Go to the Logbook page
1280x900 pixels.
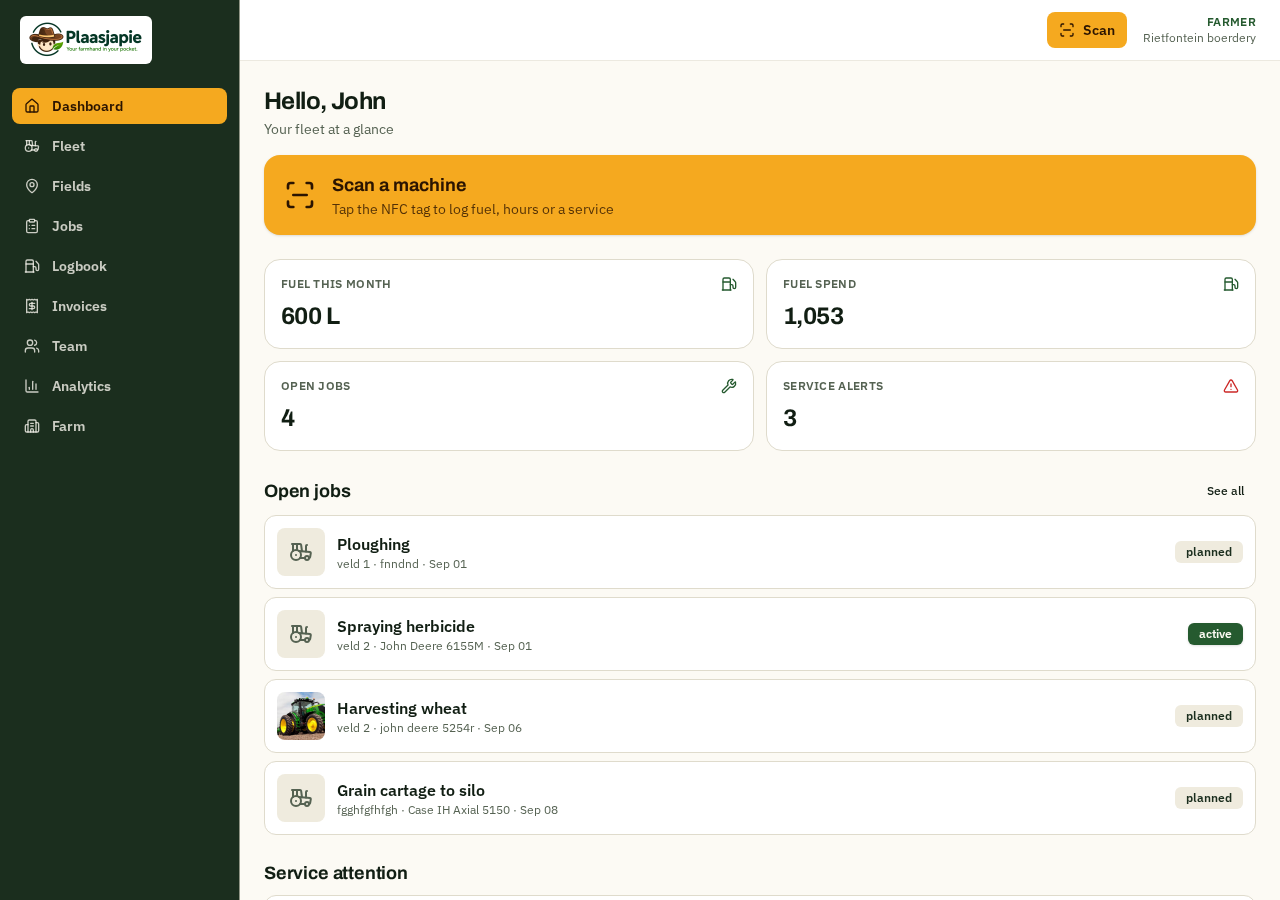point(119,266)
